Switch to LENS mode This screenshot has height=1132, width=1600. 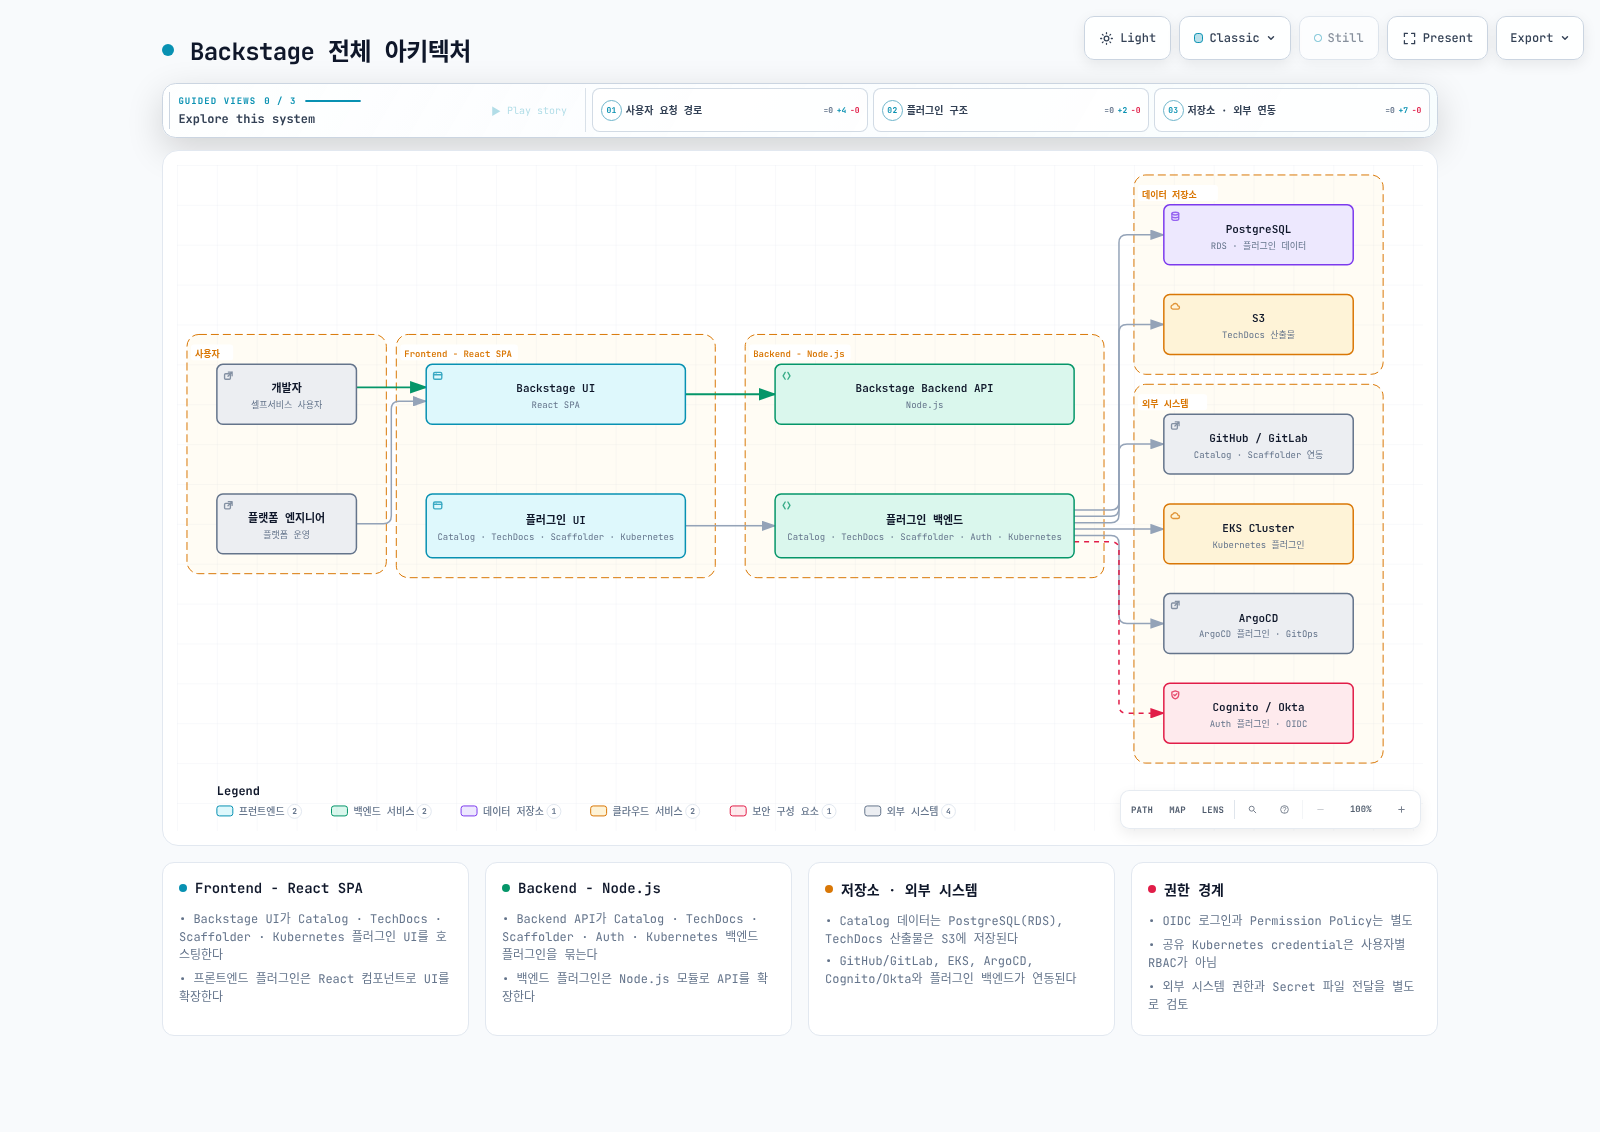coord(1213,810)
